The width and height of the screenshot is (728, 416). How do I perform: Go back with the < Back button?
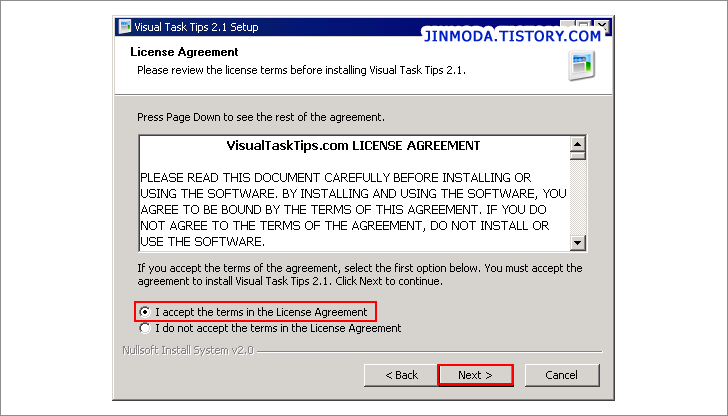(x=402, y=375)
